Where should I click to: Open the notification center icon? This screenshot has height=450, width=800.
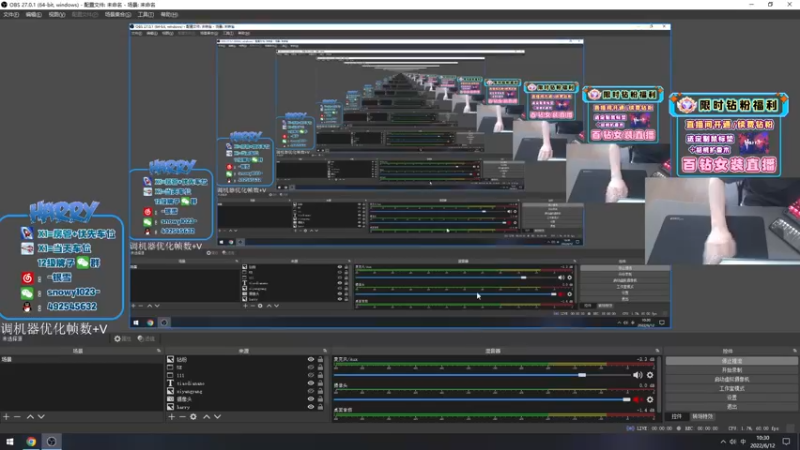pyautogui.click(x=786, y=442)
